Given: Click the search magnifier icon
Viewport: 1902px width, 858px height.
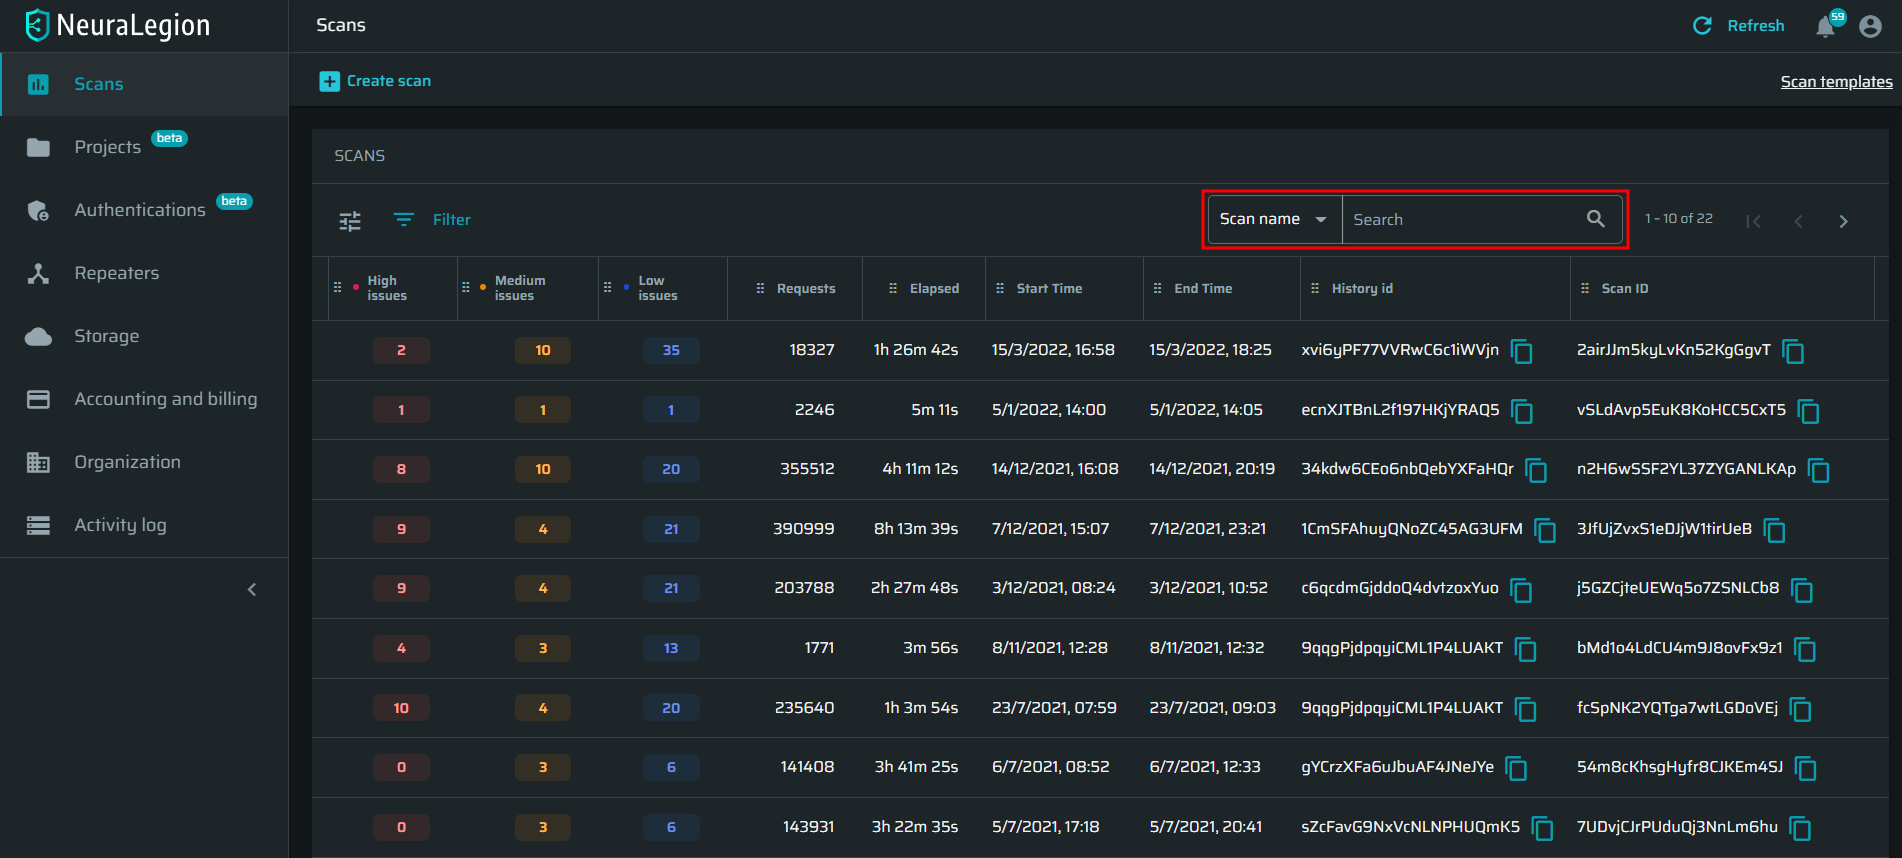Looking at the screenshot, I should [x=1596, y=219].
